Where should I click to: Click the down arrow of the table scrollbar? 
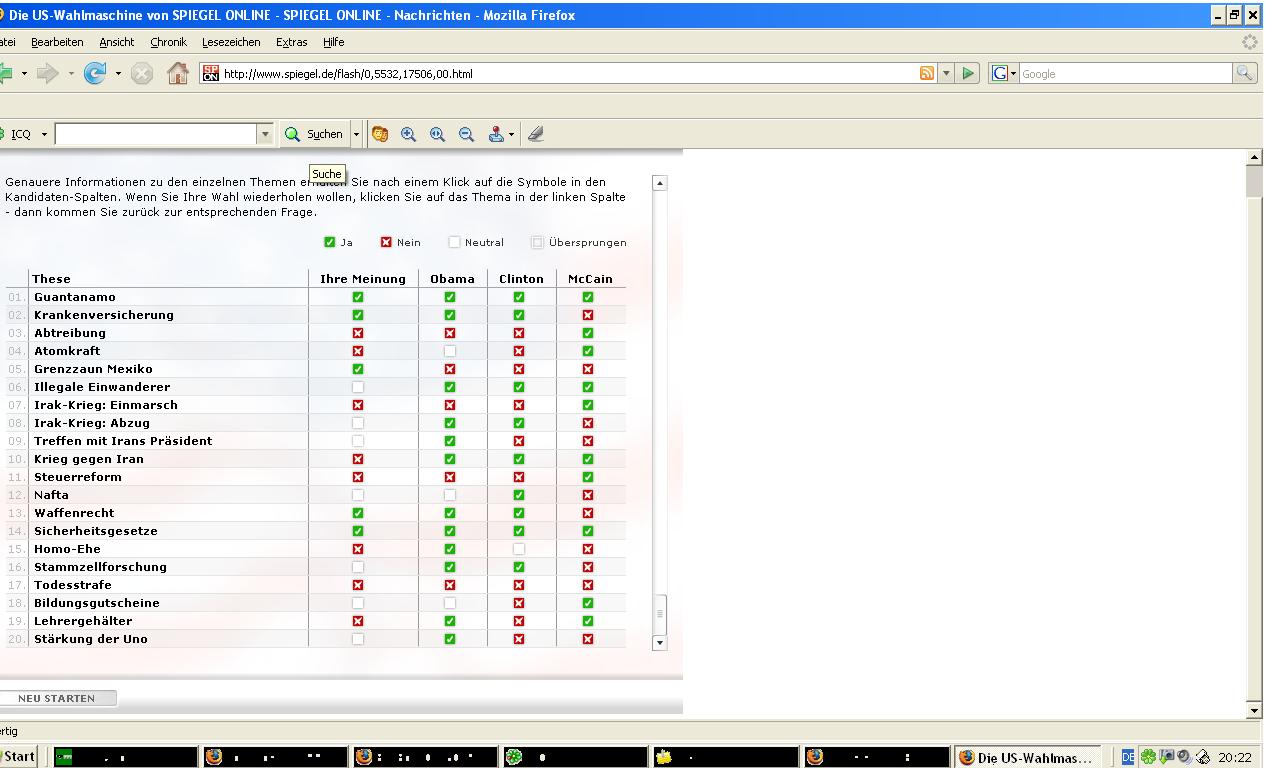click(659, 643)
